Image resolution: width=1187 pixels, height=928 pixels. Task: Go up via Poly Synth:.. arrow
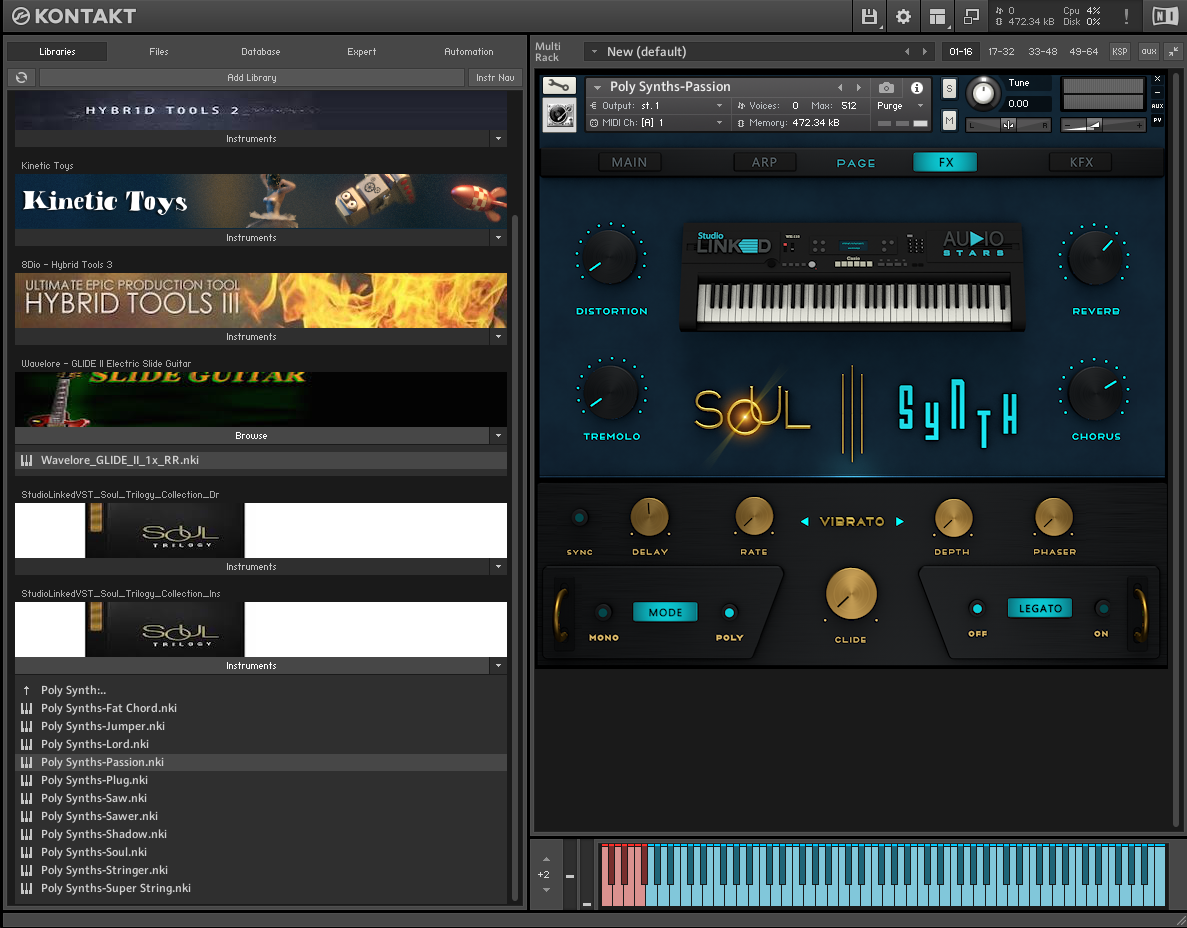[26, 690]
